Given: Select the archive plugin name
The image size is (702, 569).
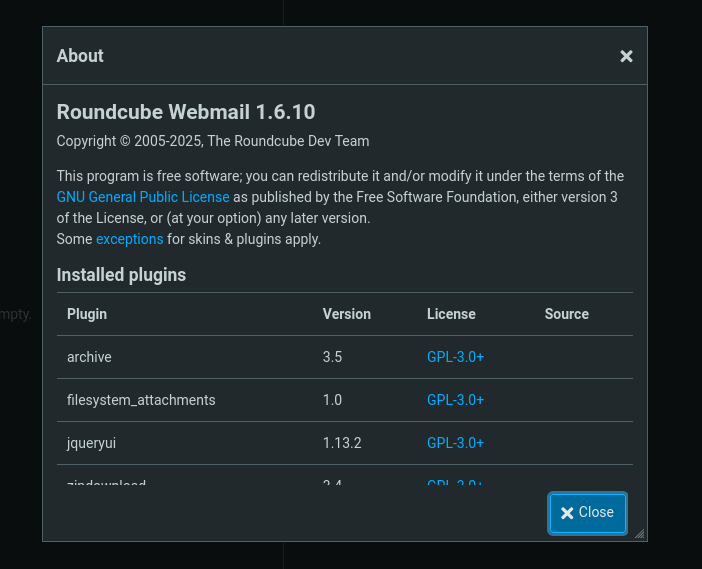Looking at the screenshot, I should tap(89, 357).
